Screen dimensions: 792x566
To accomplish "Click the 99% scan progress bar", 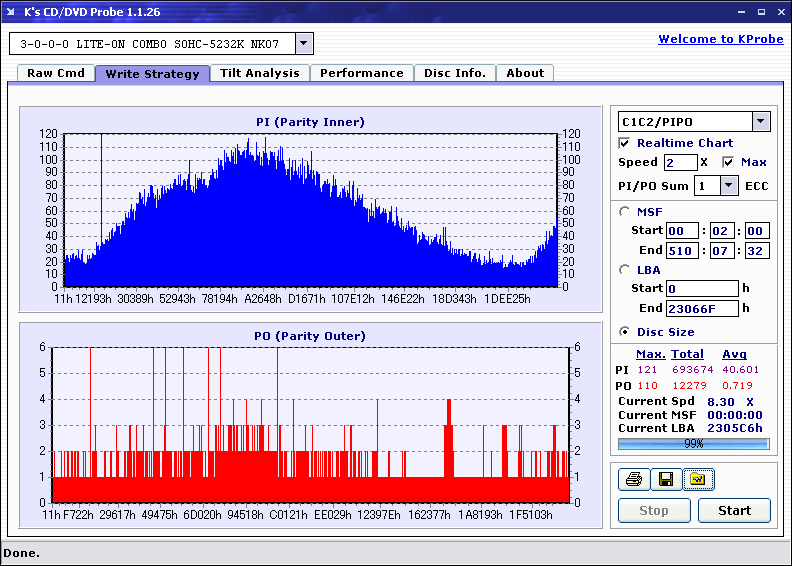I will 693,443.
